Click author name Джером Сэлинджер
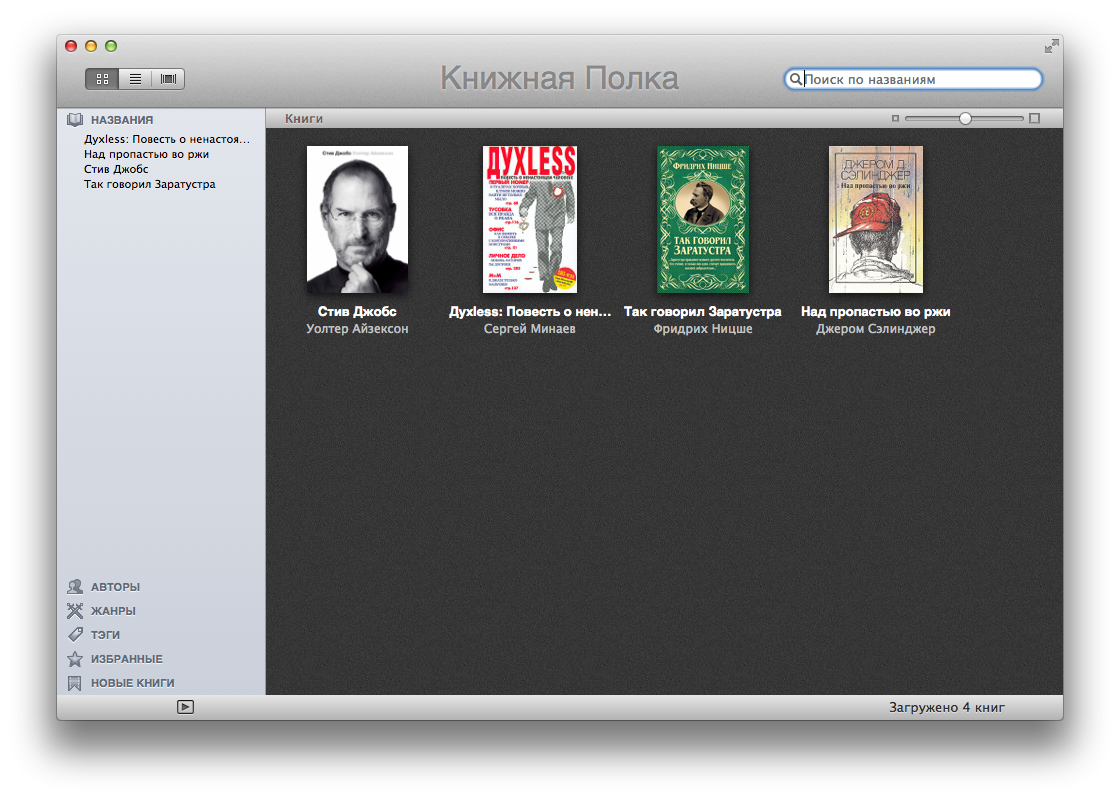This screenshot has width=1120, height=799. point(876,329)
